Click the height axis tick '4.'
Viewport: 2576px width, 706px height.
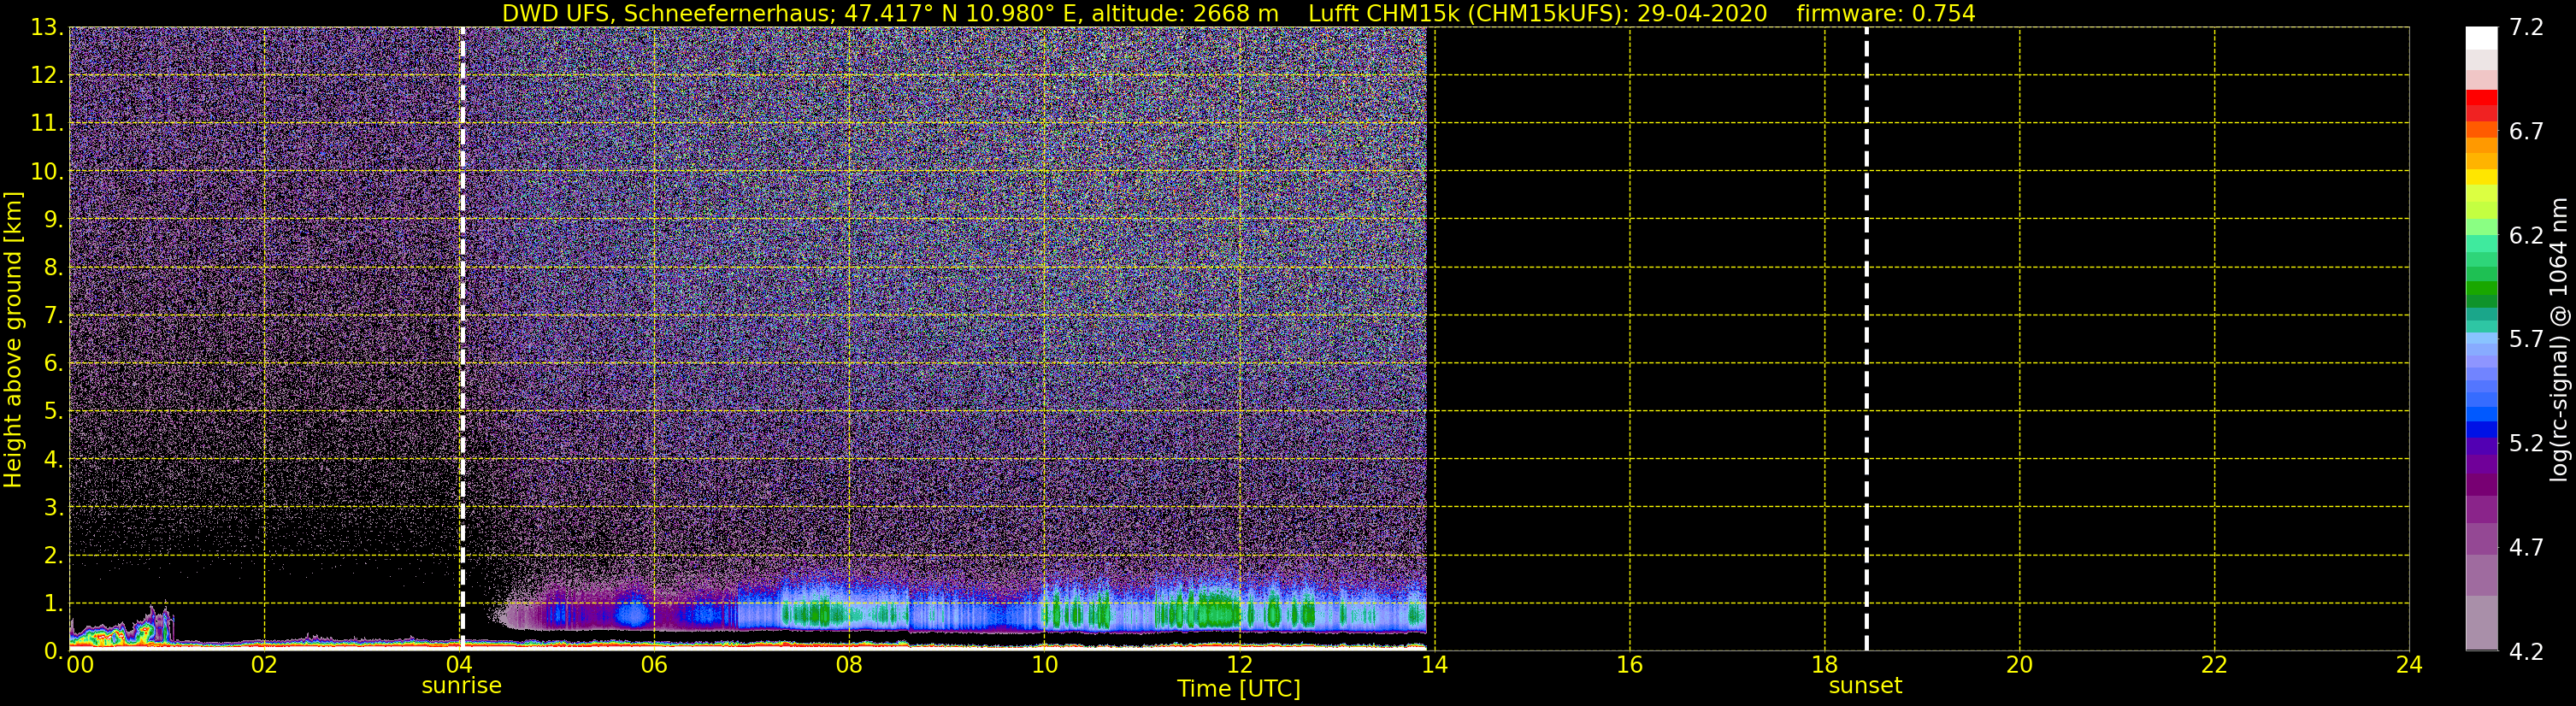tap(53, 459)
